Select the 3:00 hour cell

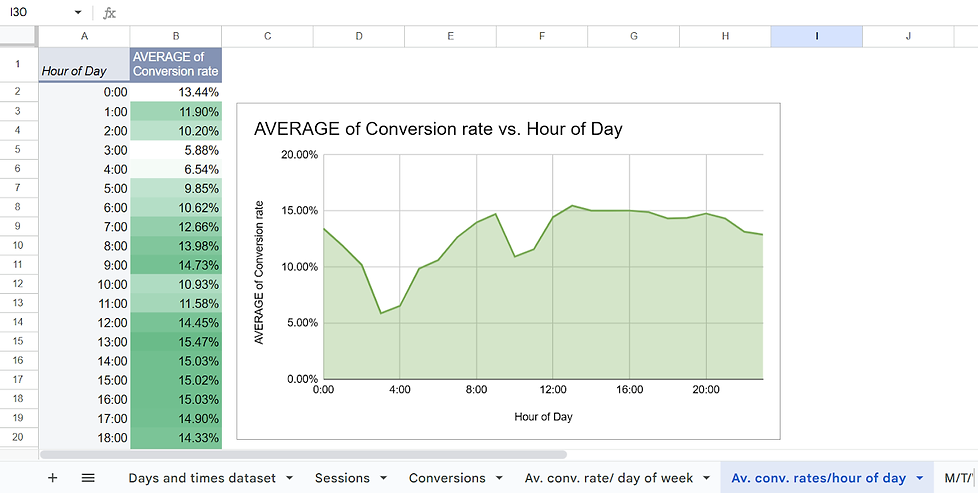point(84,150)
